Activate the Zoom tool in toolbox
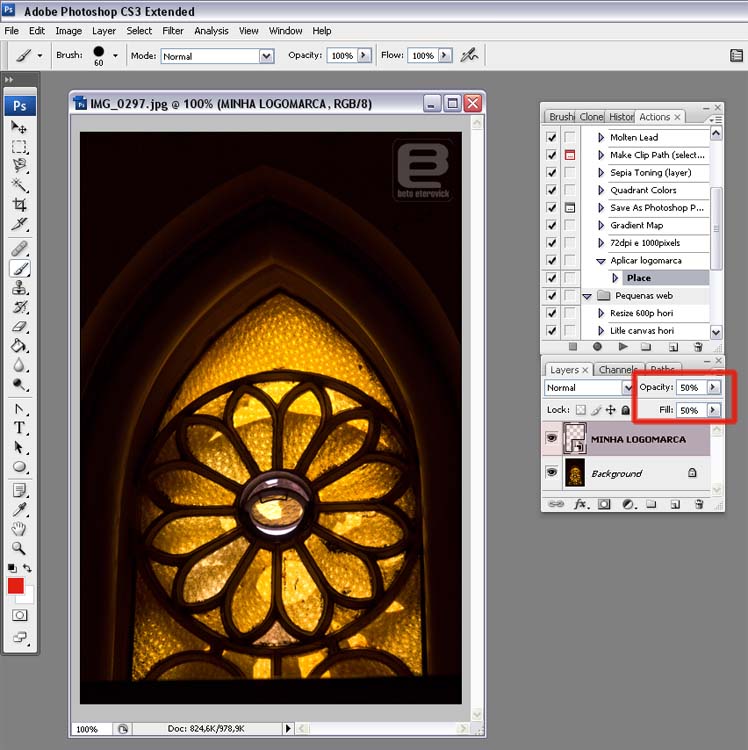Viewport: 748px width, 750px height. click(x=19, y=548)
